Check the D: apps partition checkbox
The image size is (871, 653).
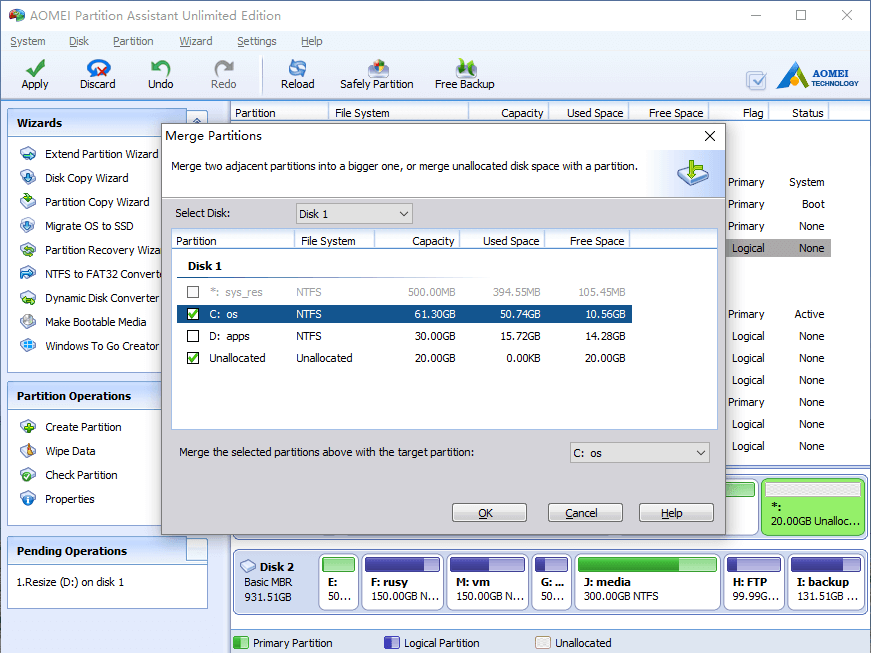[193, 336]
